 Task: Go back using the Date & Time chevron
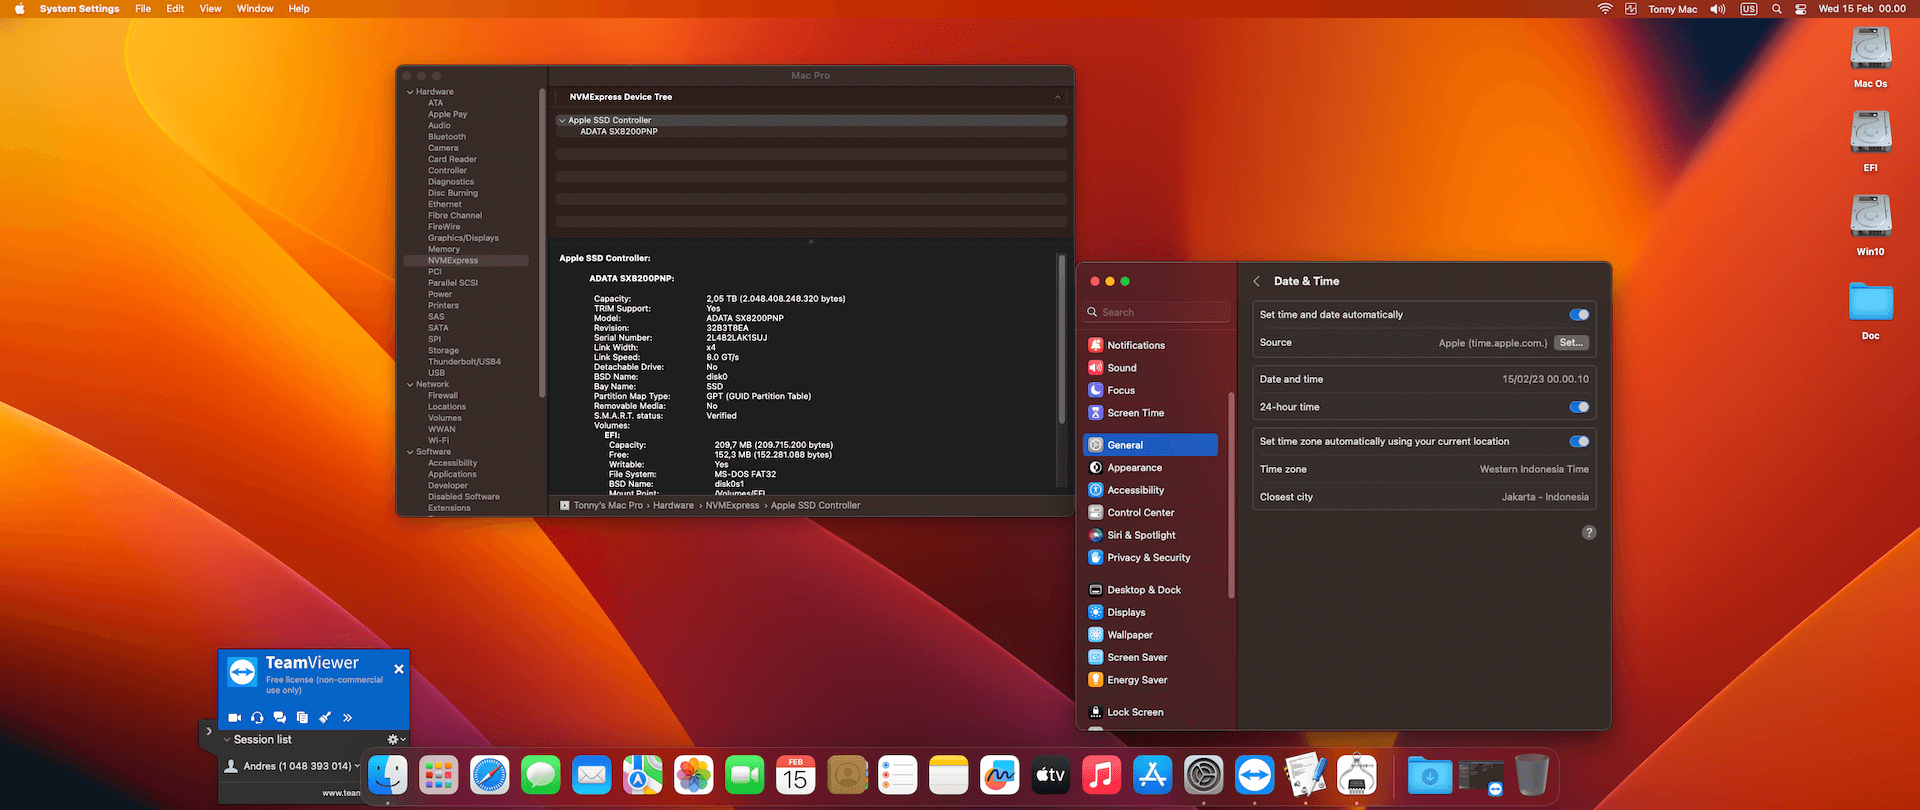pyautogui.click(x=1257, y=282)
